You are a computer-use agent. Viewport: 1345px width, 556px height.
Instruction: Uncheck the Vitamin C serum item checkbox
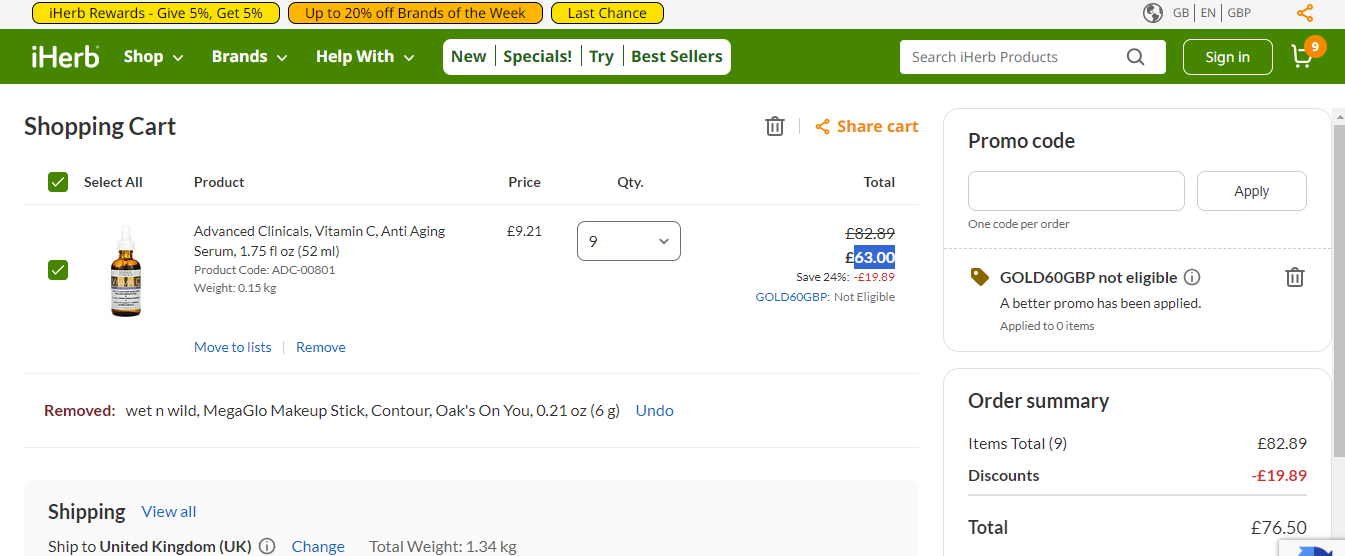tap(58, 270)
